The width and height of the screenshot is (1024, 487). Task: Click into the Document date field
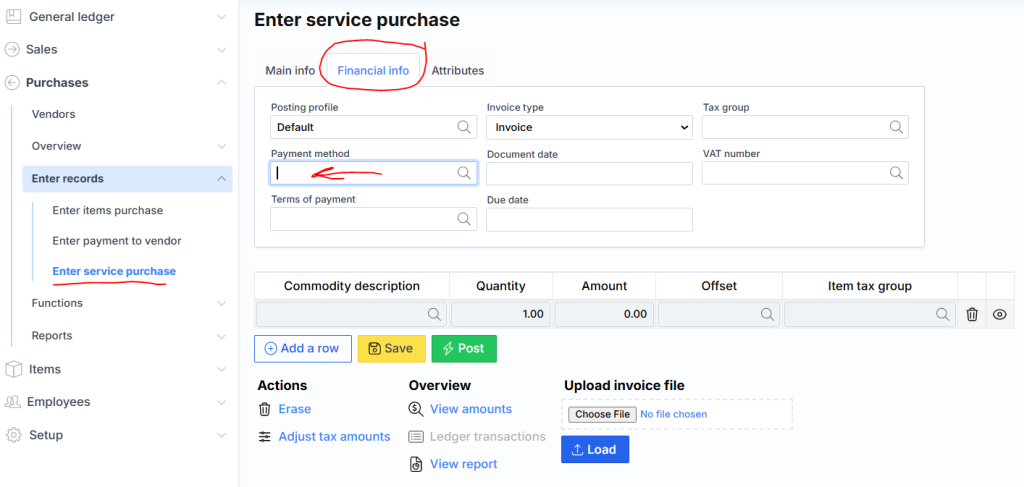(589, 174)
